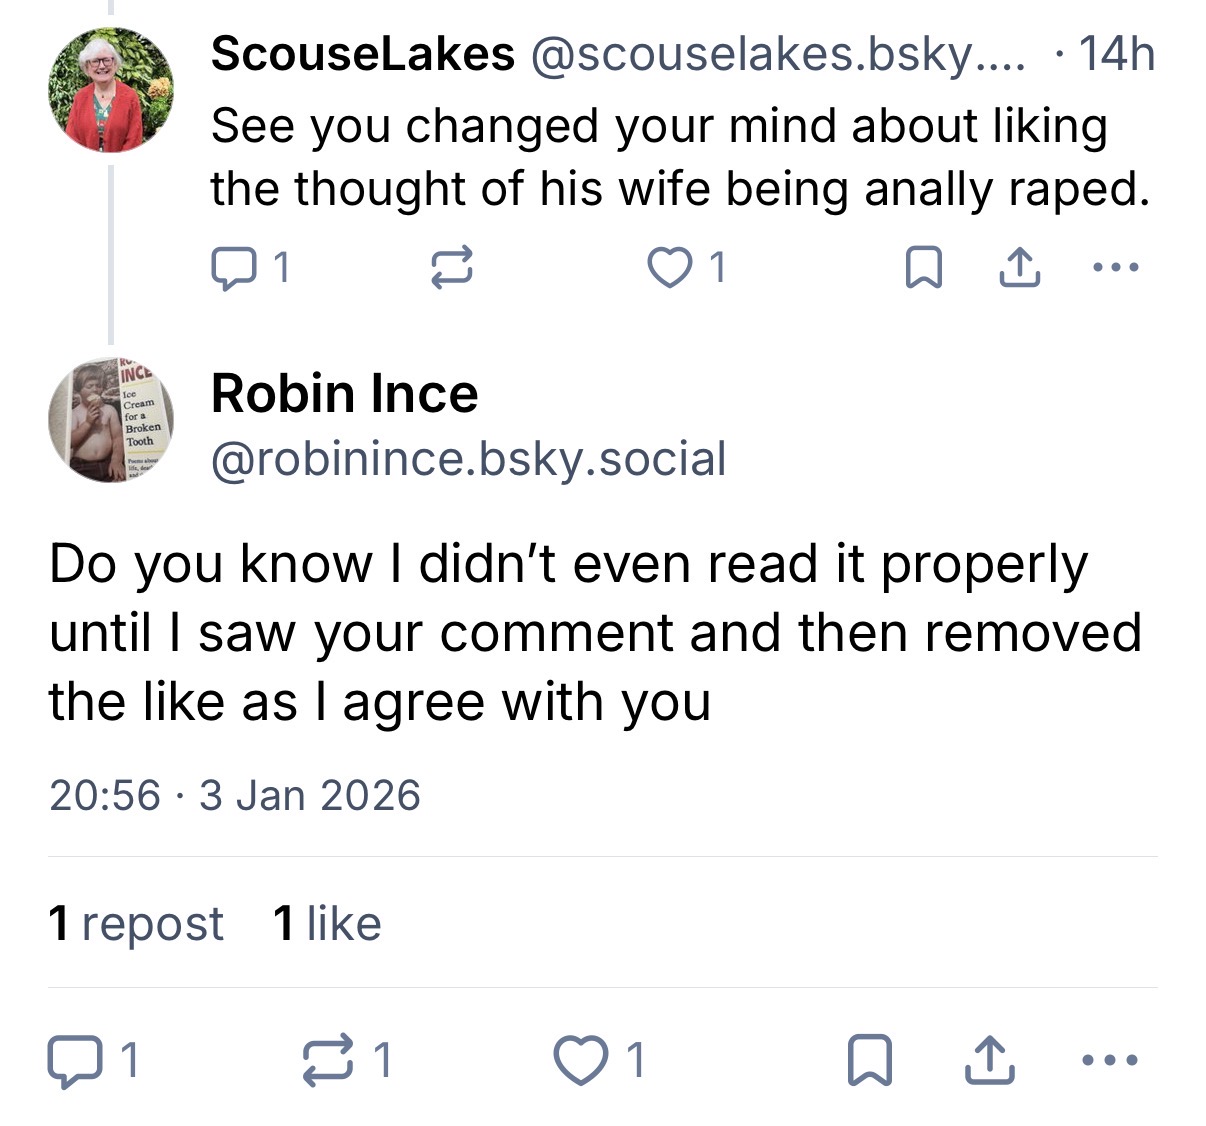
Task: Open more options on ScouseLakes post
Action: [x=1115, y=267]
